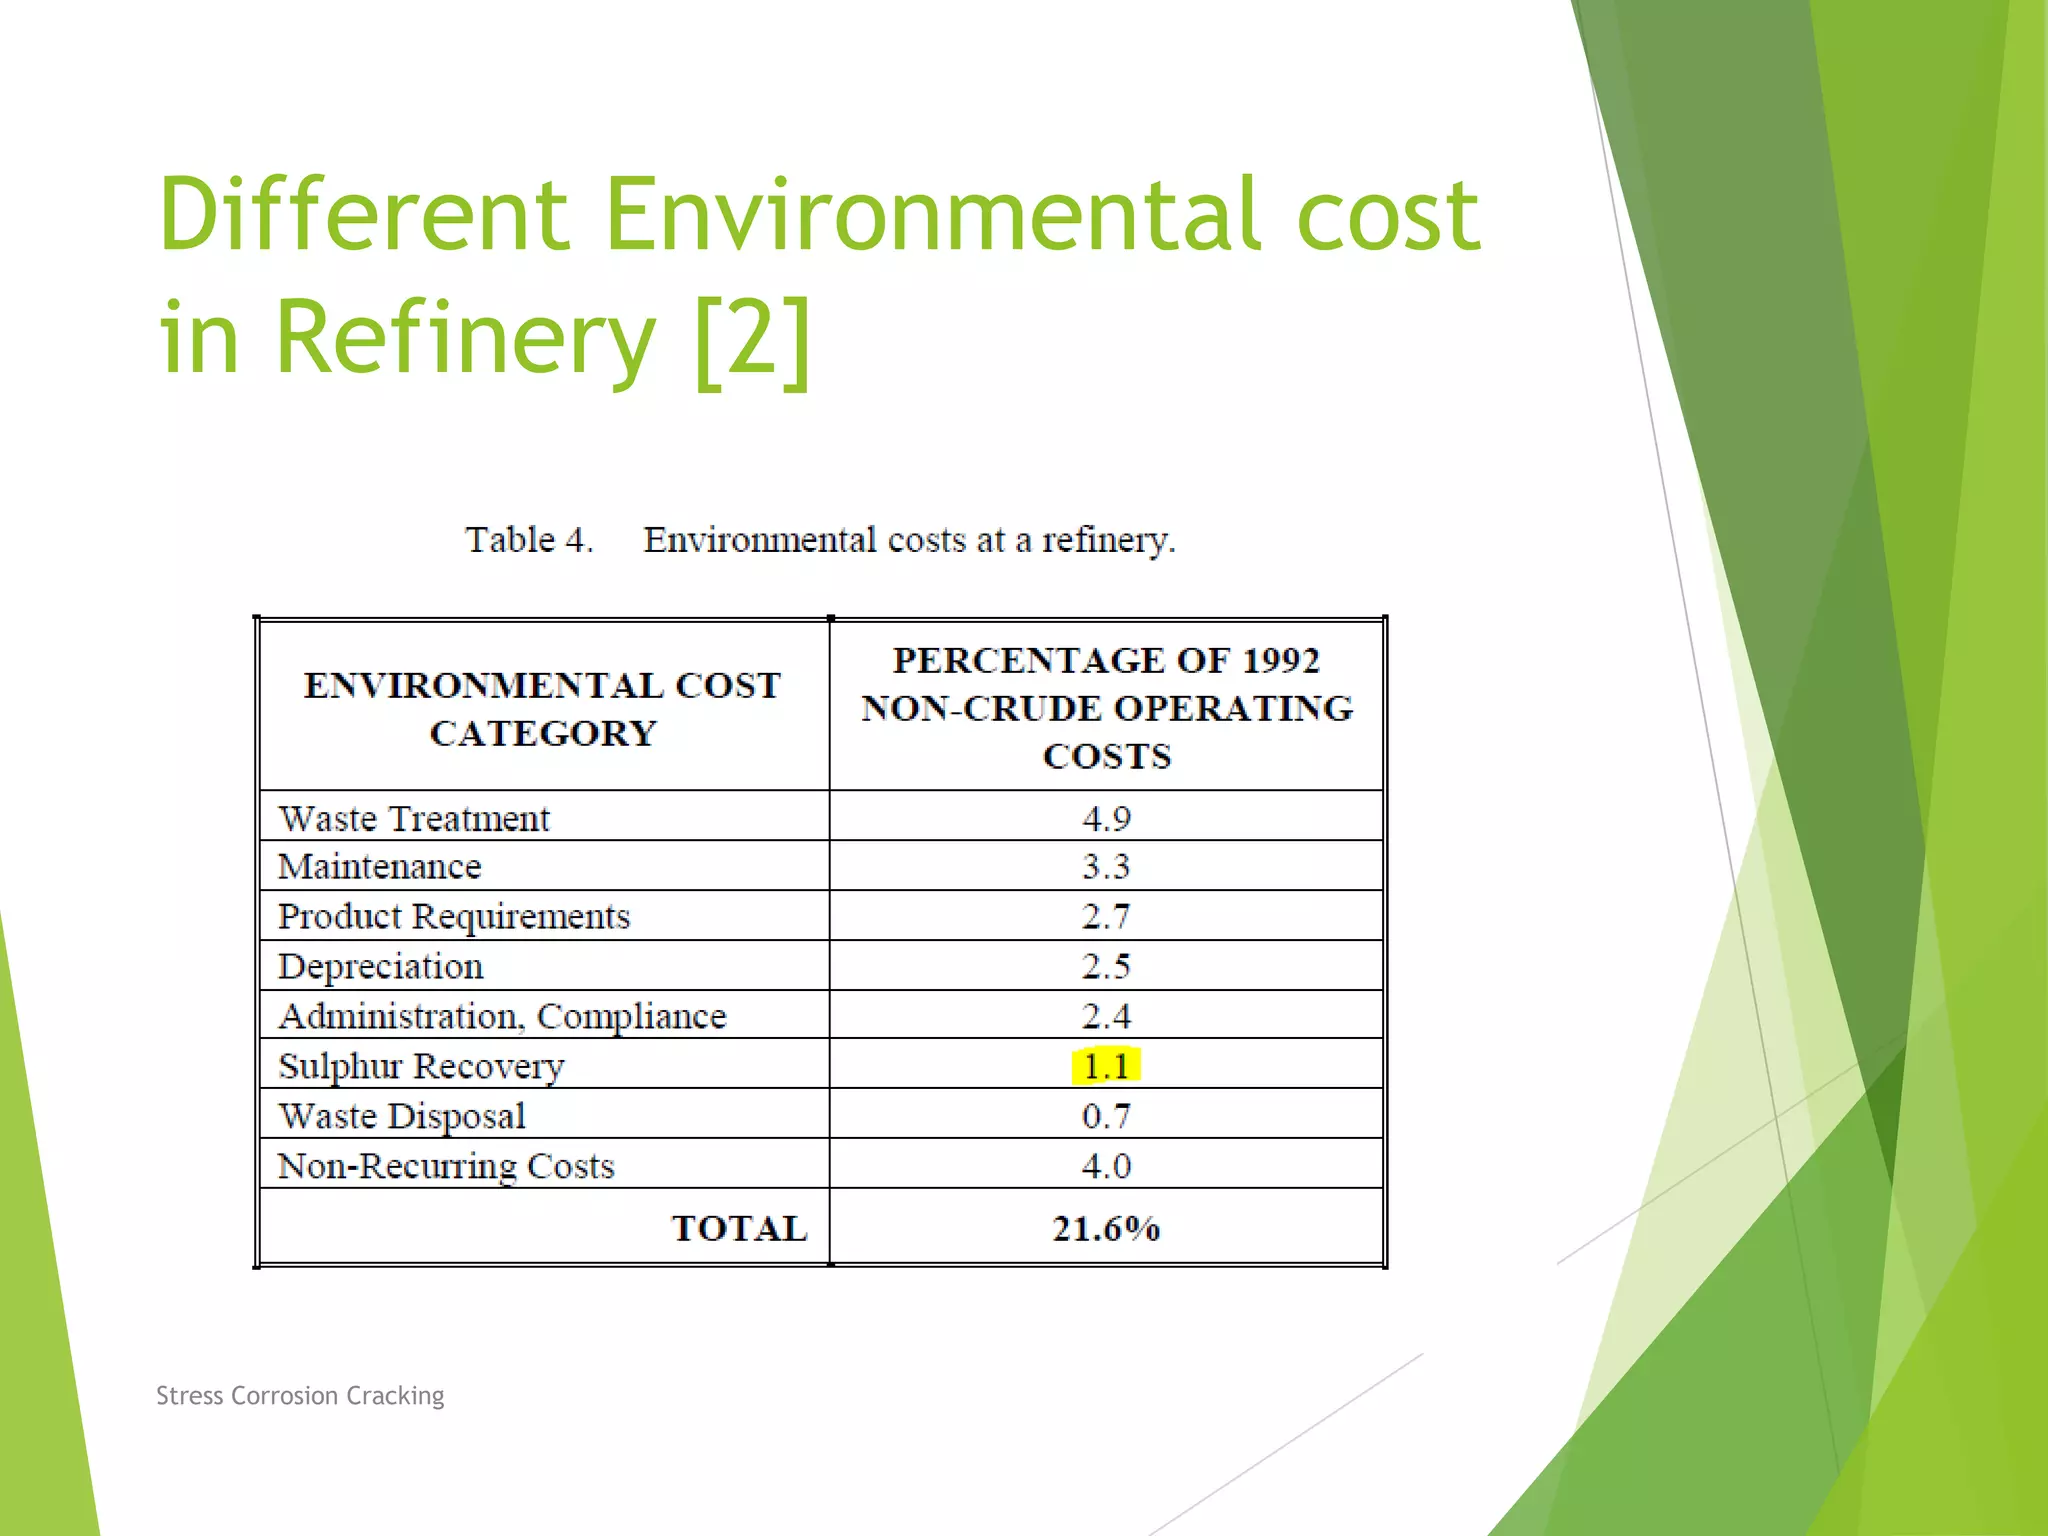Select the Waste Treatment row label

414,819
